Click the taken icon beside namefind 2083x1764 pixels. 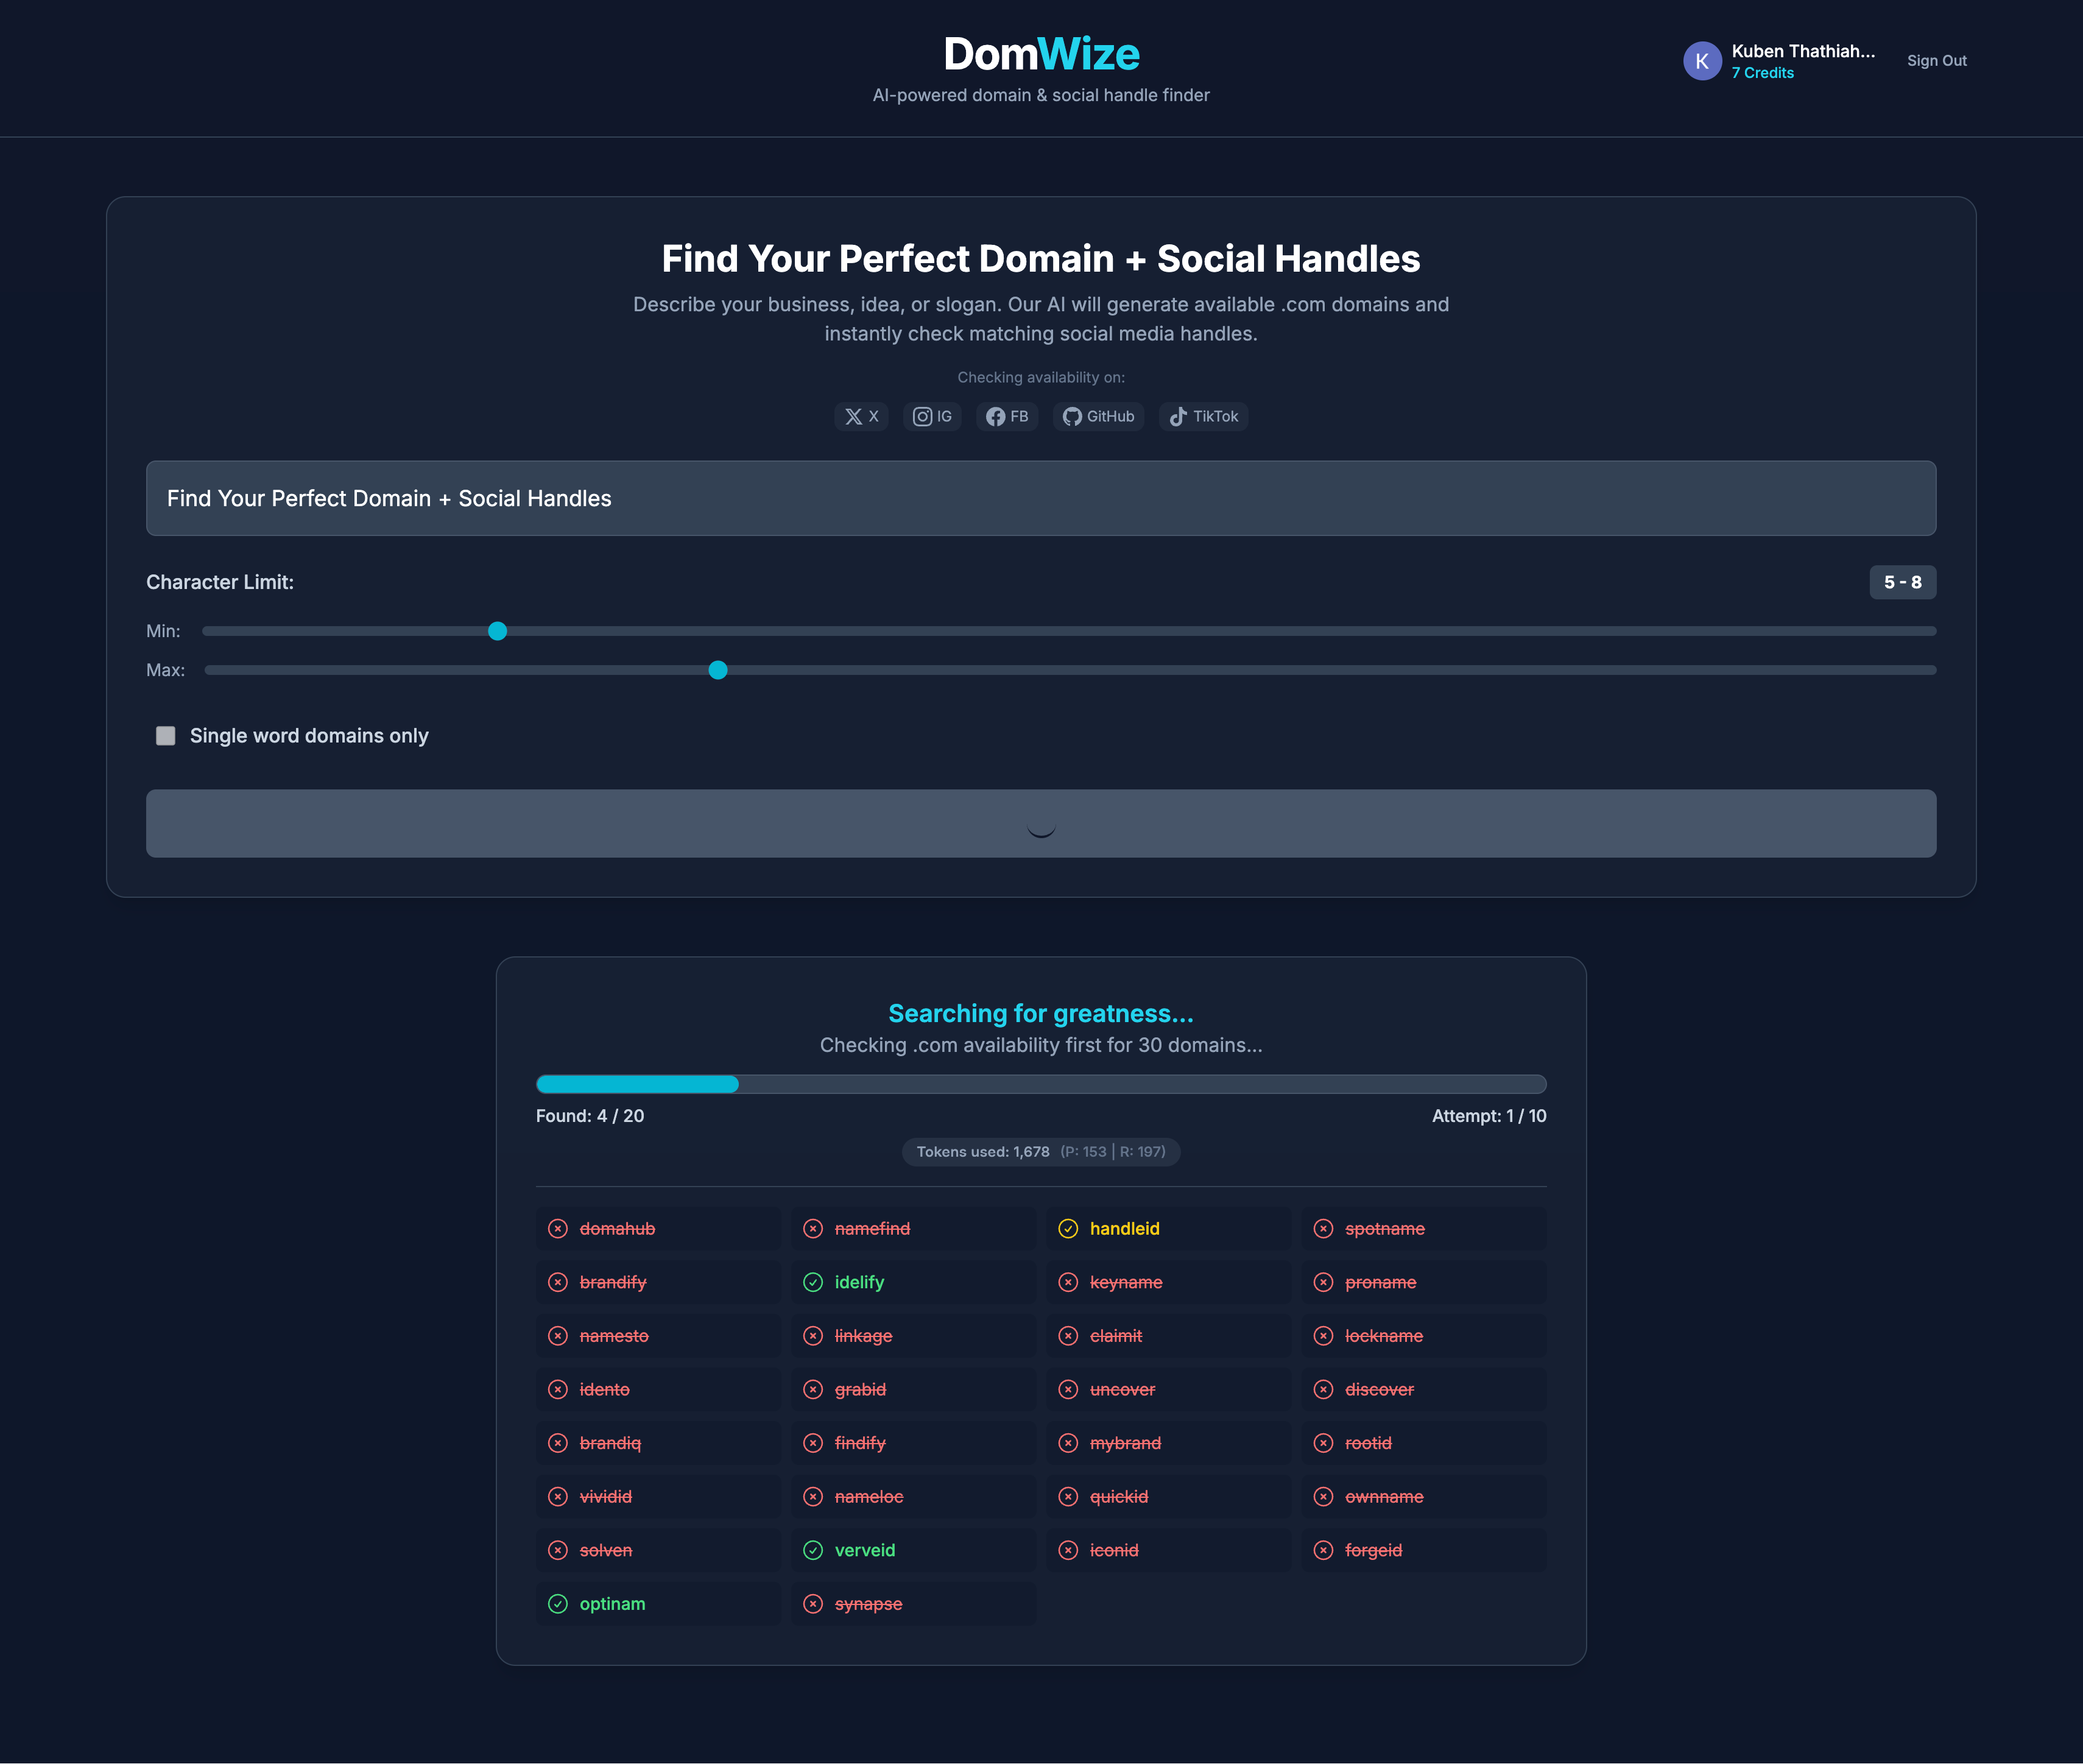(813, 1229)
